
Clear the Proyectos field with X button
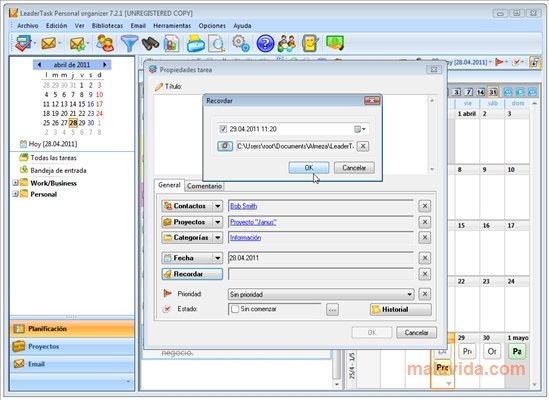424,222
